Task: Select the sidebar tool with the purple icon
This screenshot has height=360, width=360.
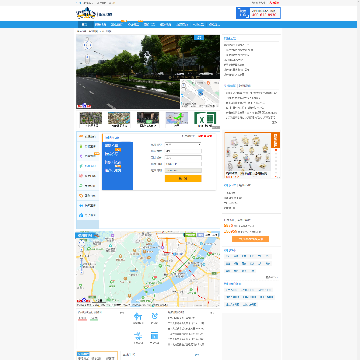Action: [x=88, y=156]
